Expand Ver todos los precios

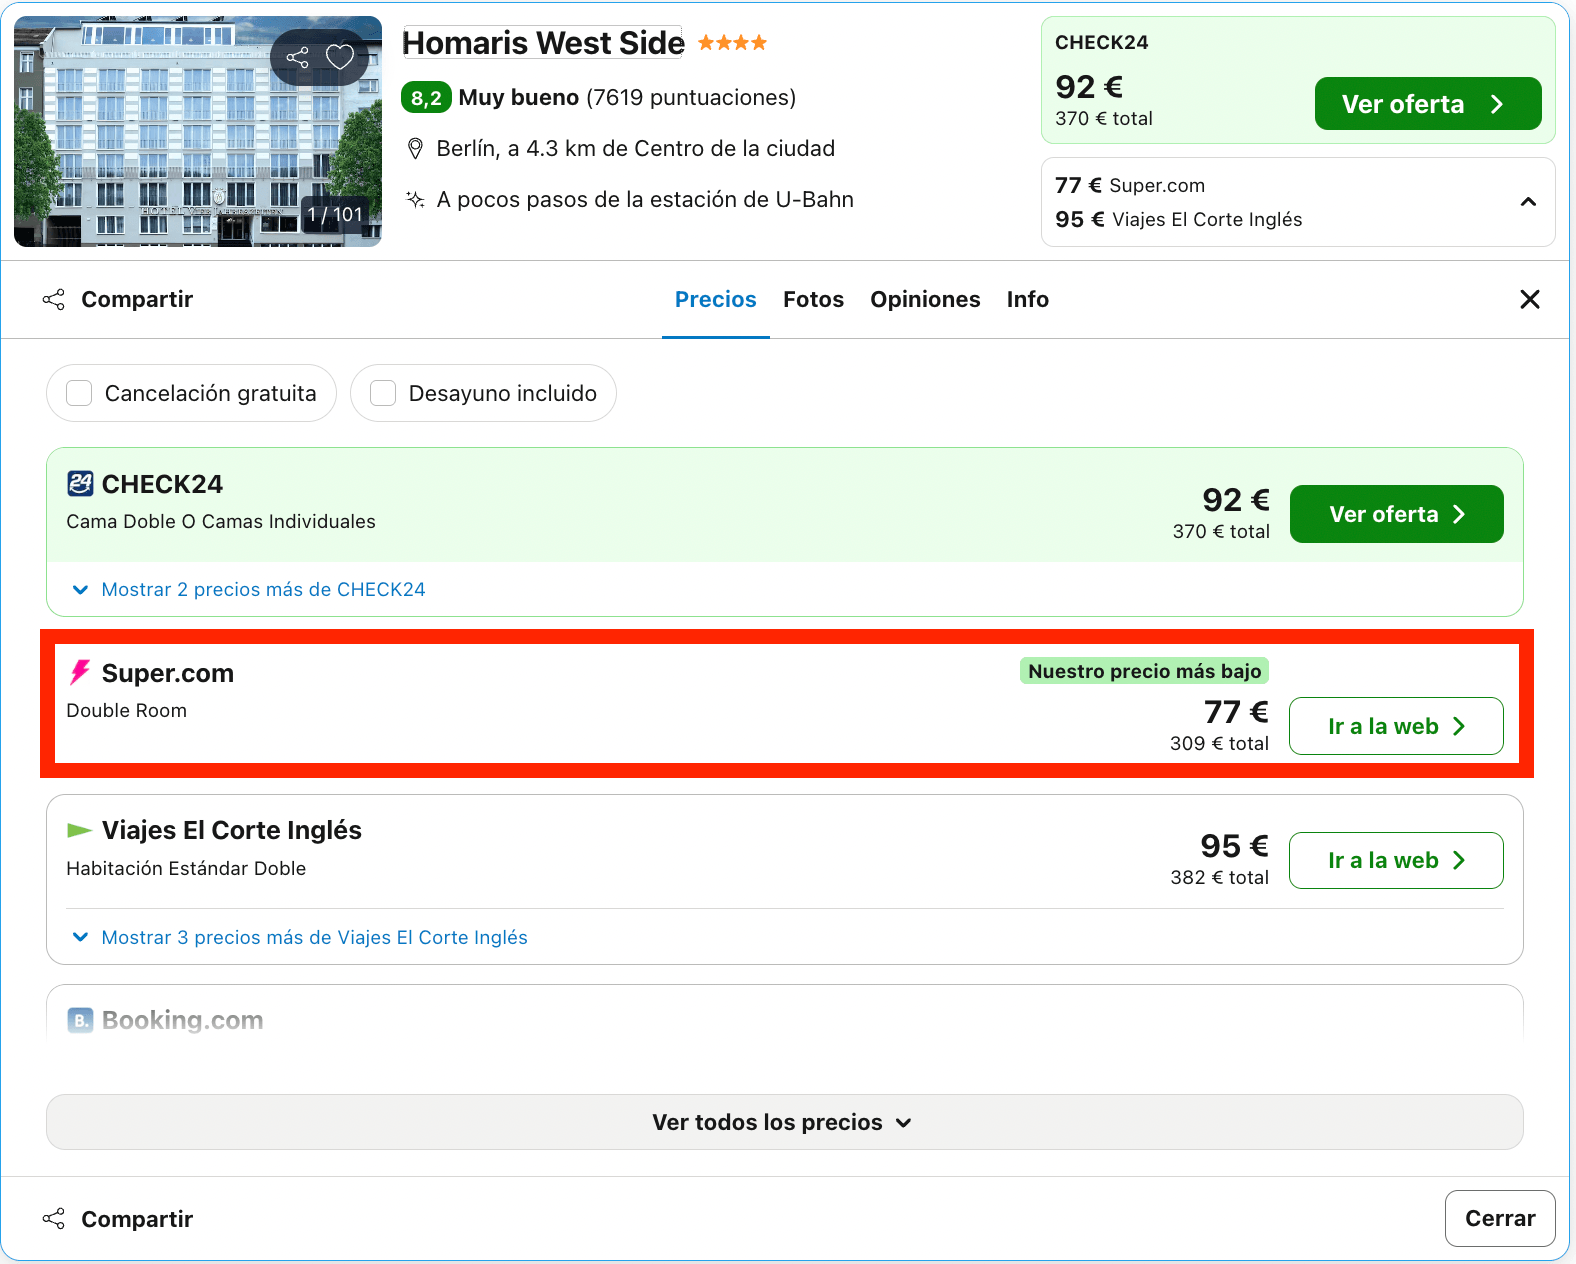pos(784,1122)
